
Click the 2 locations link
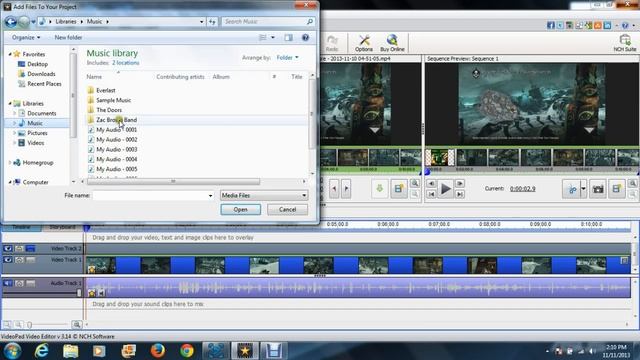pyautogui.click(x=126, y=63)
